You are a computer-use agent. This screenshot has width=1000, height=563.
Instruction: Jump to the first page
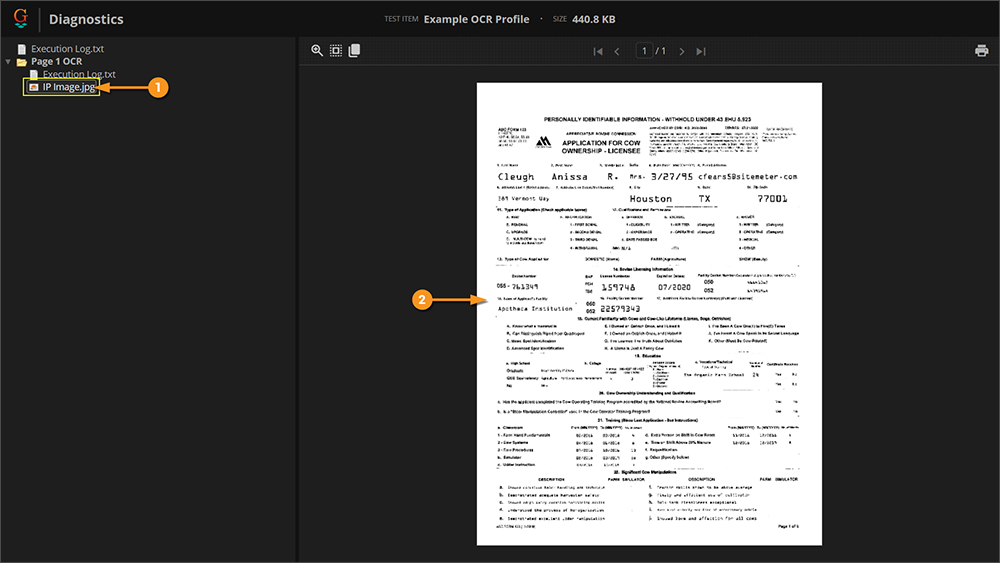[598, 51]
